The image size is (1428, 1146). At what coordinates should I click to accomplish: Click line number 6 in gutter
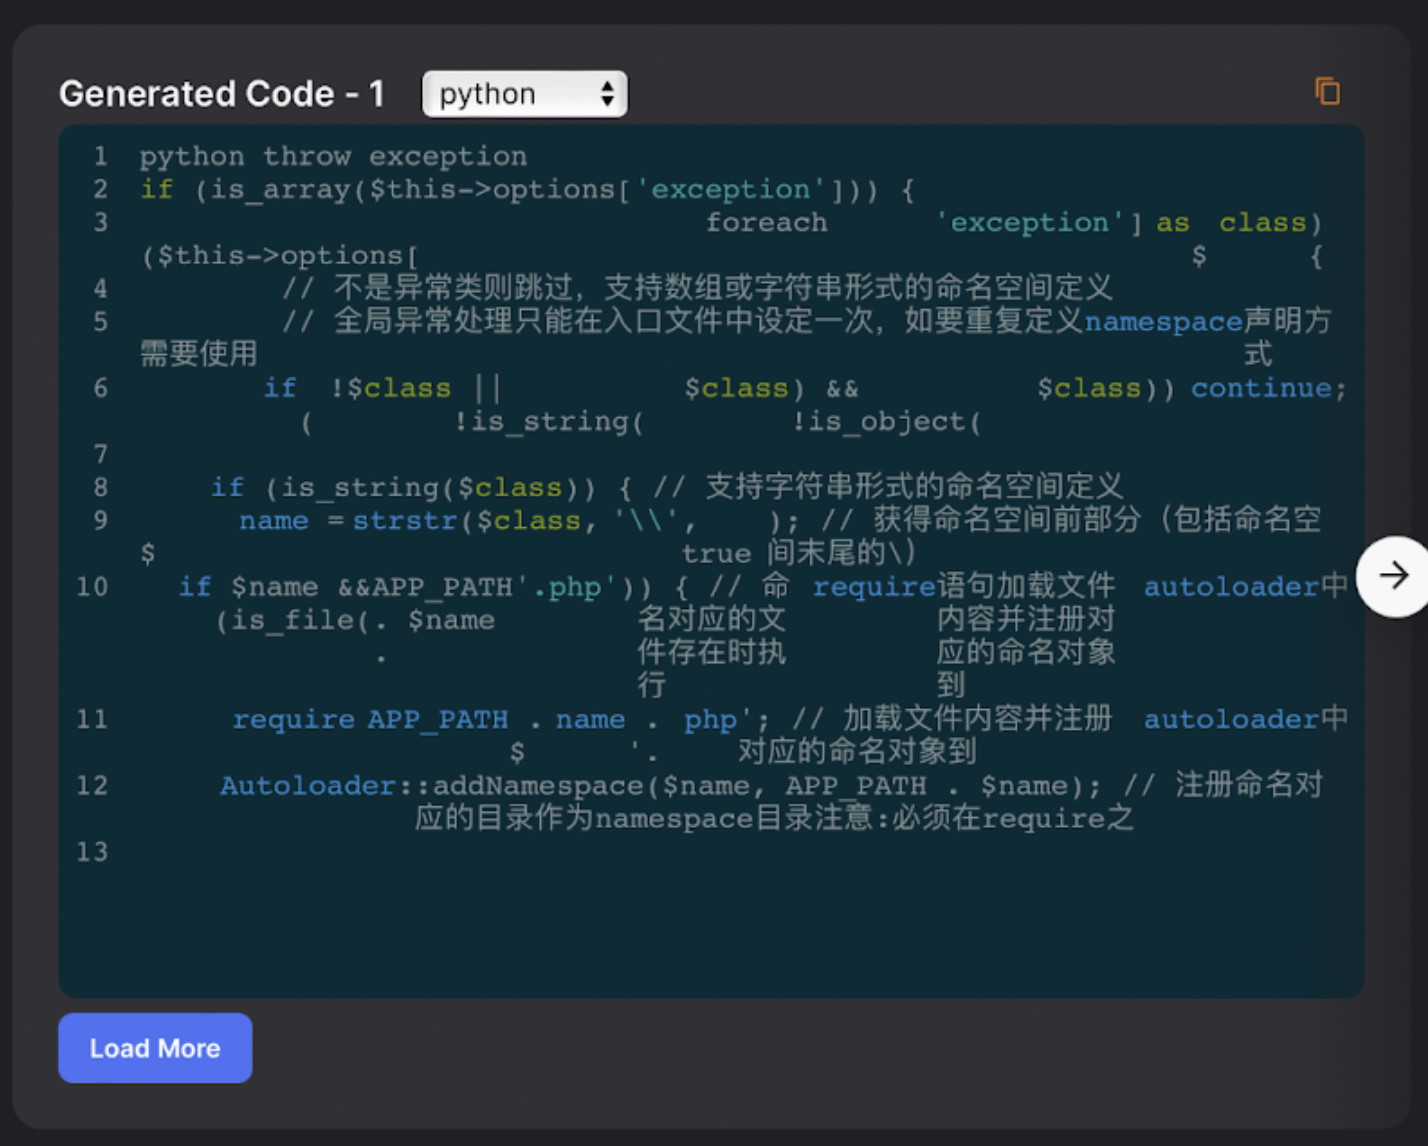[101, 388]
